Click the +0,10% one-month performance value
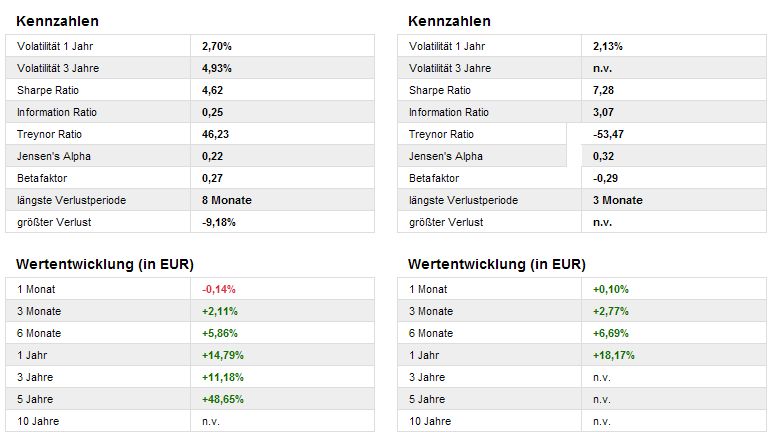This screenshot has width=772, height=432. (611, 289)
